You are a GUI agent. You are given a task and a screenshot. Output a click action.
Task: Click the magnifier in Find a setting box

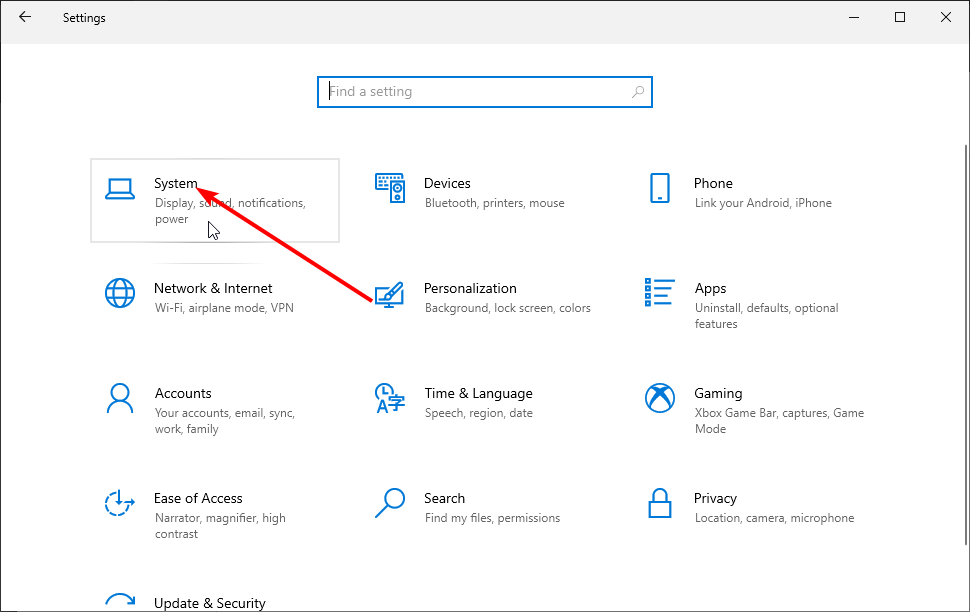638,92
